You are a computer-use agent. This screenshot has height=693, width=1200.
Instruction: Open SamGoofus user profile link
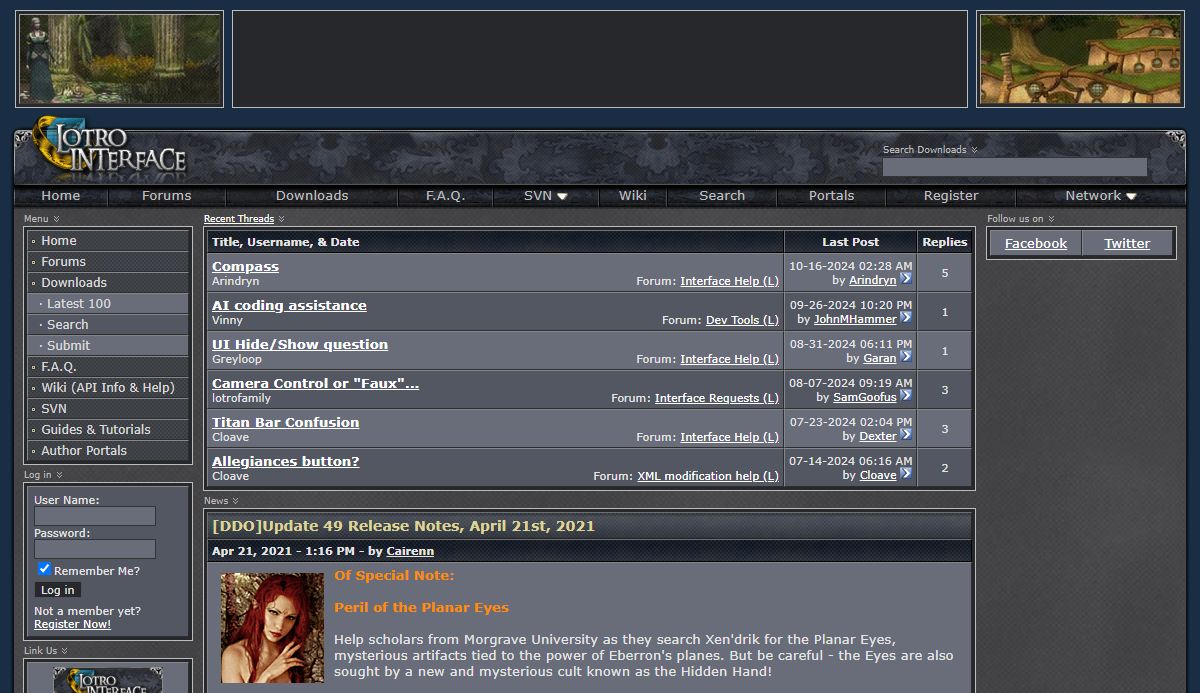point(865,397)
